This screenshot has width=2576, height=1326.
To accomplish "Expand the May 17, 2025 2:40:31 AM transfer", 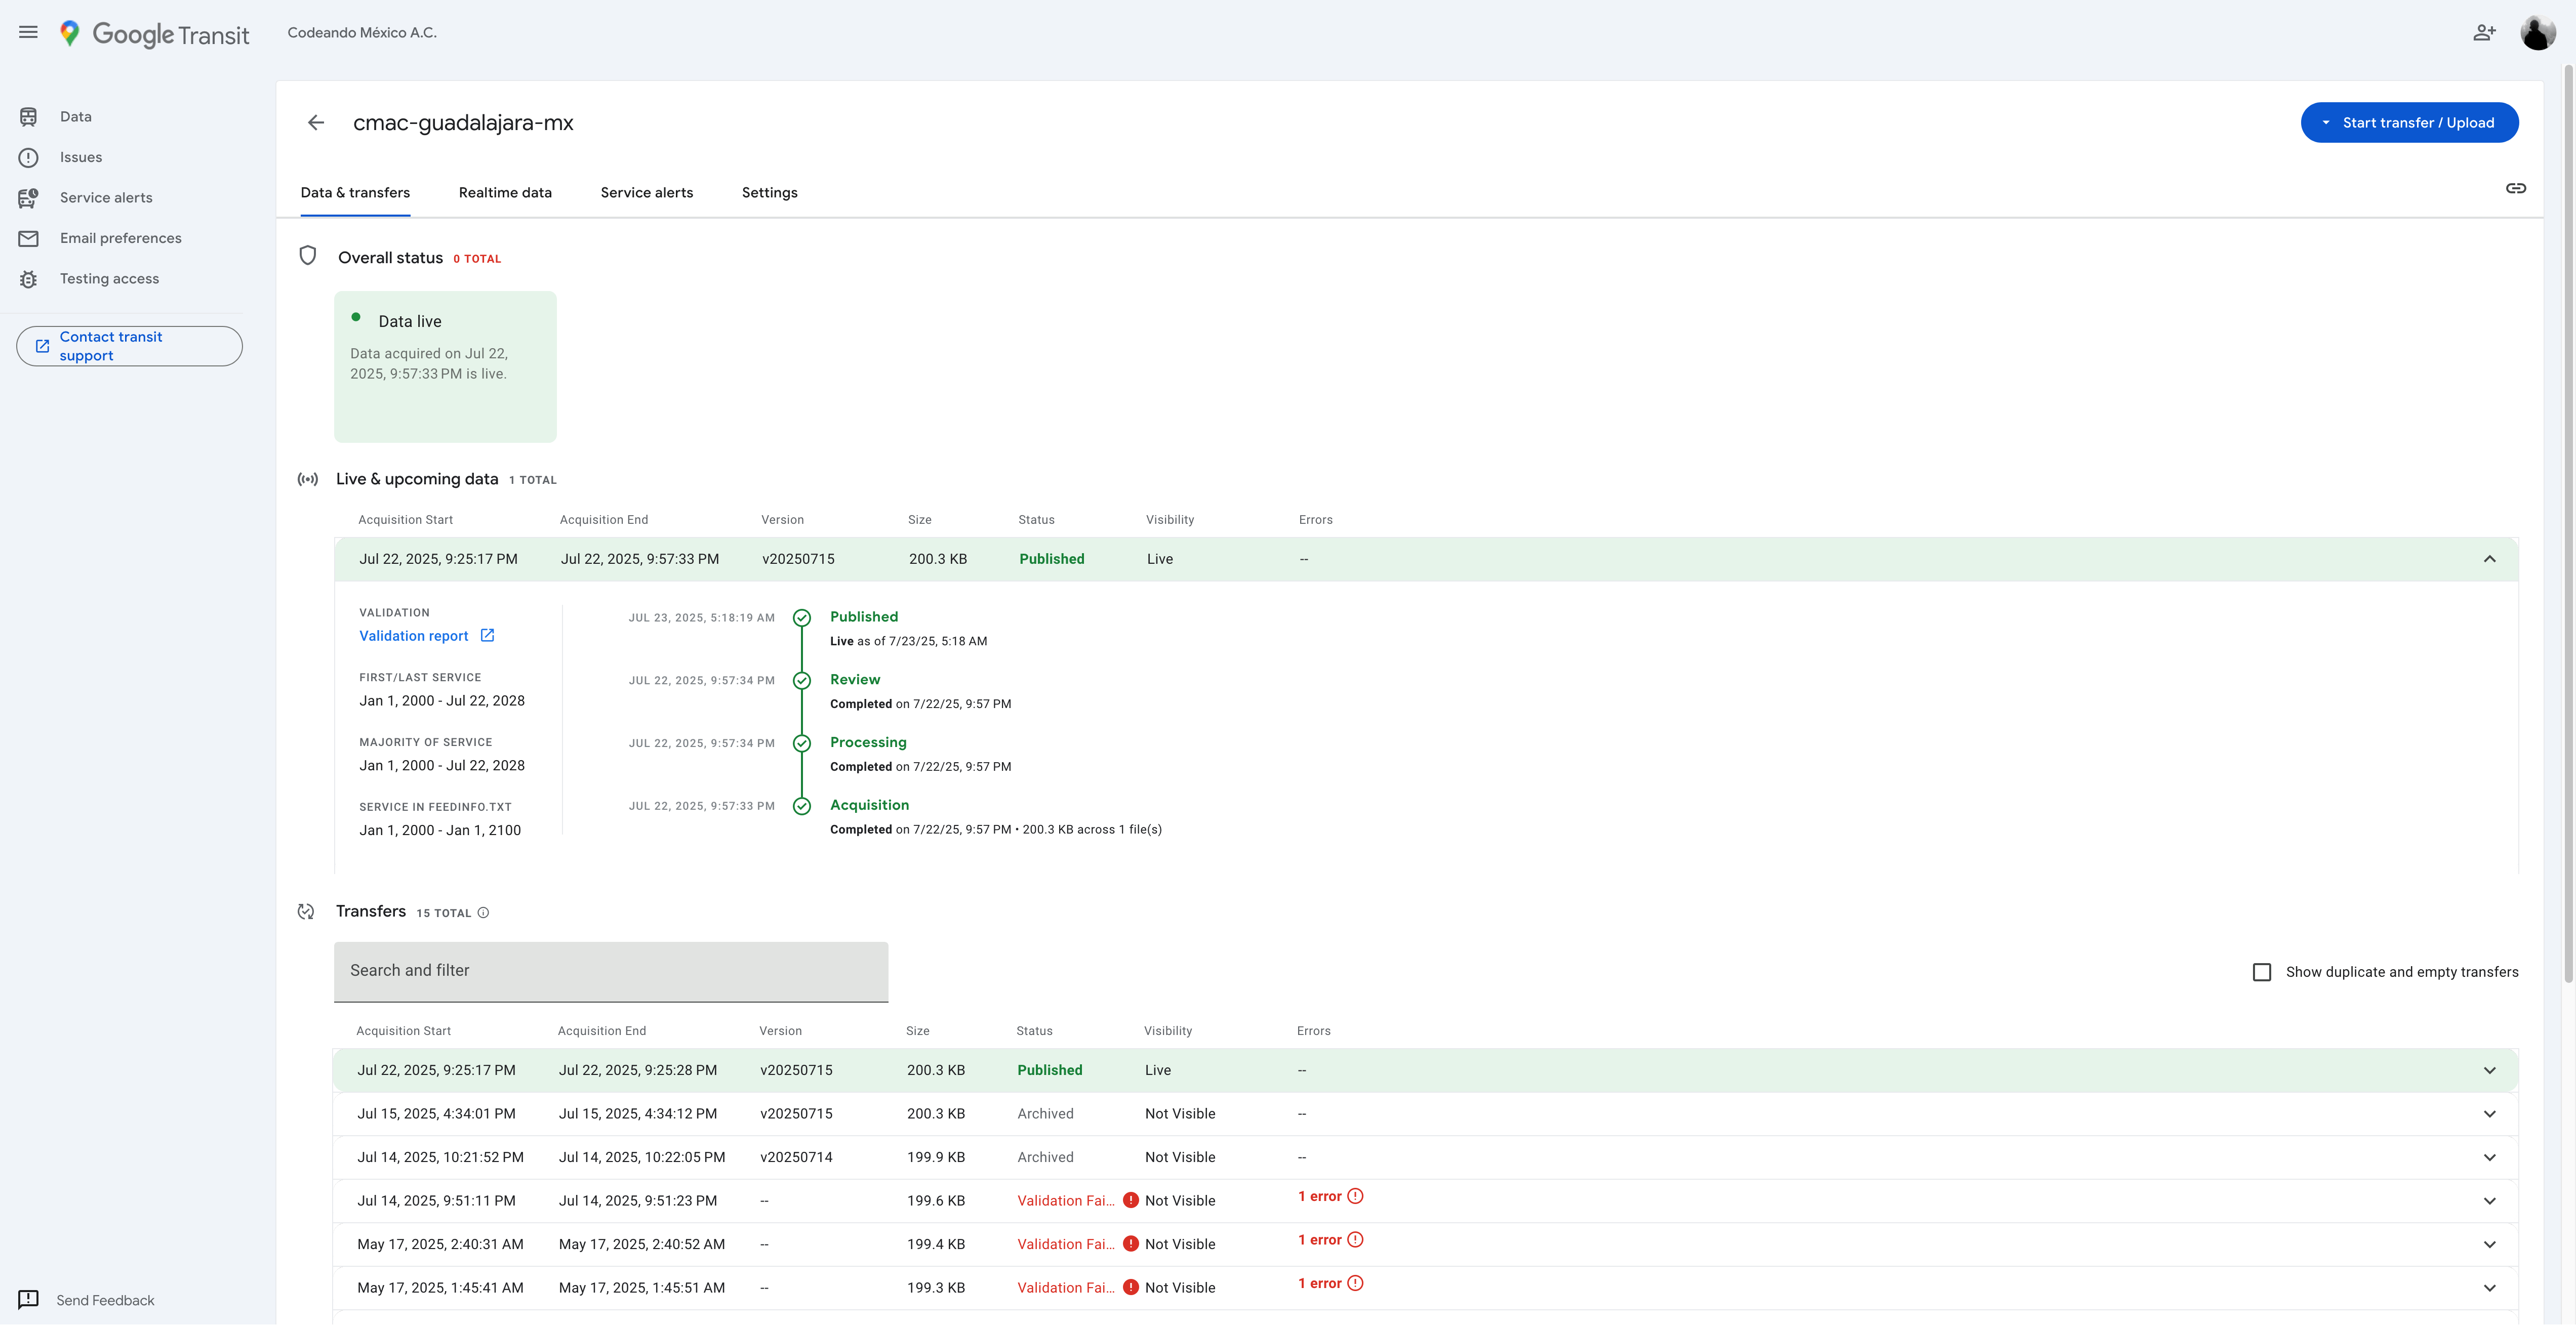I will tap(2489, 1245).
